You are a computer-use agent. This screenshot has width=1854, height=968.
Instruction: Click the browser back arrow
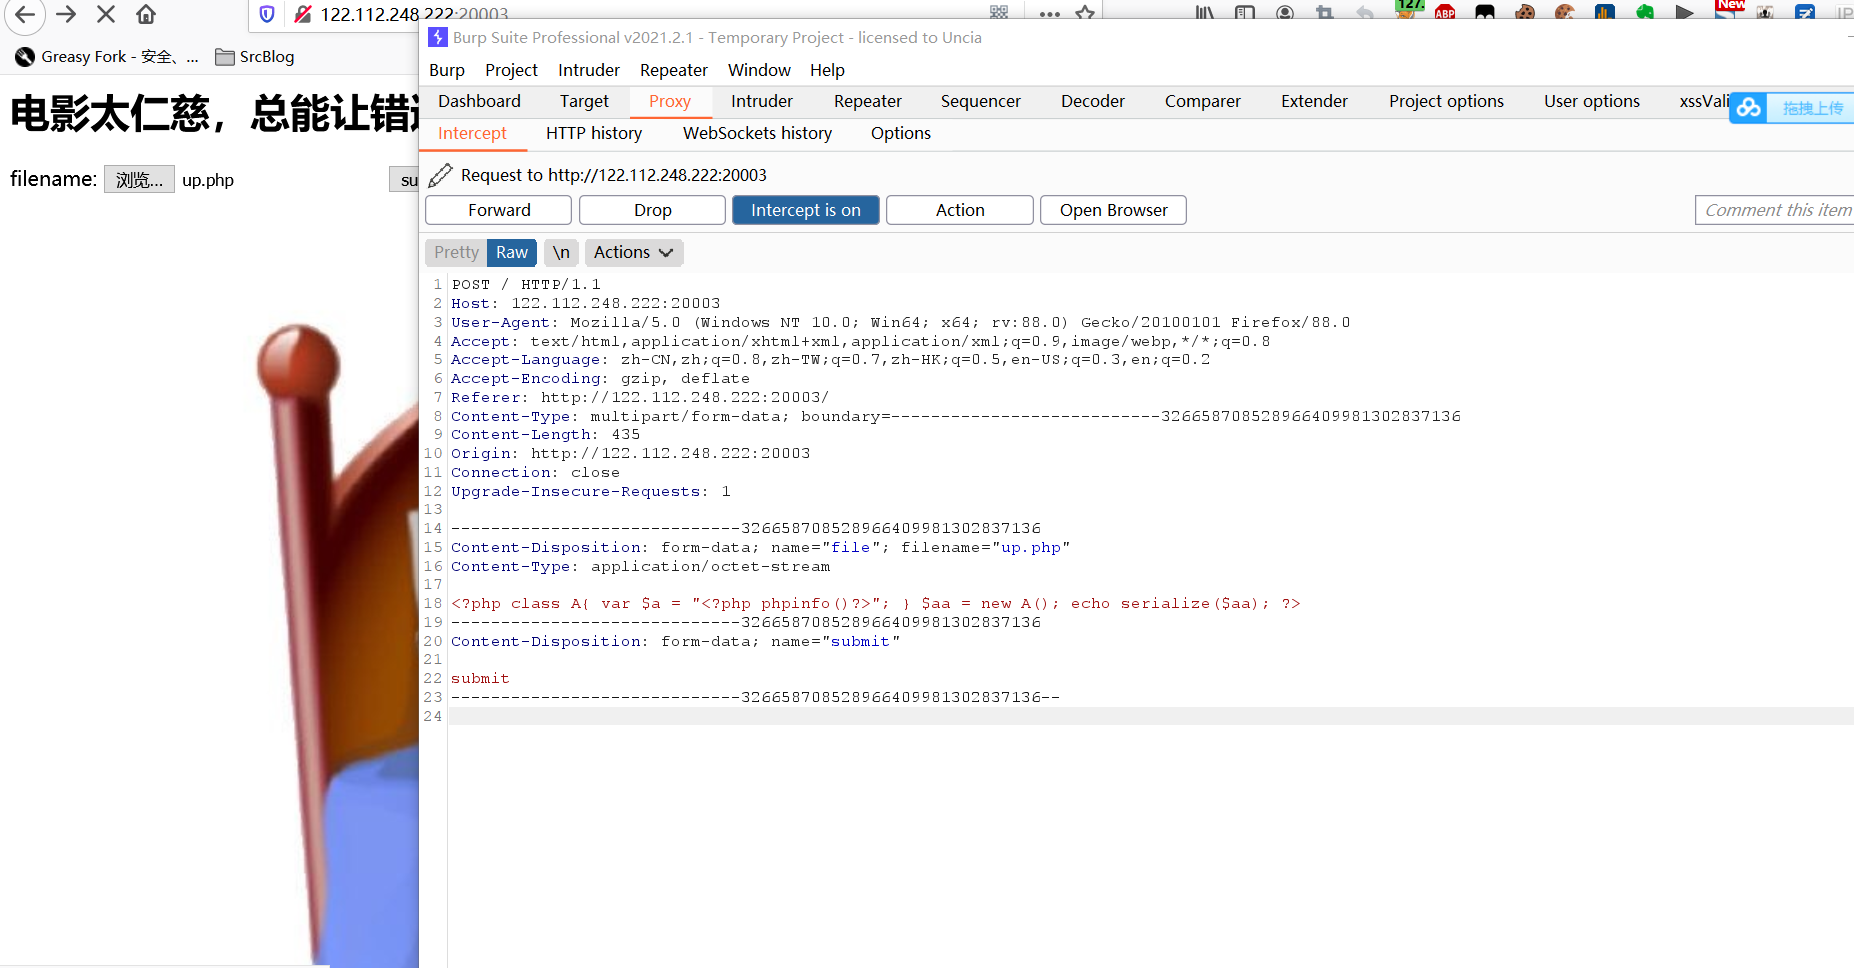pos(25,14)
